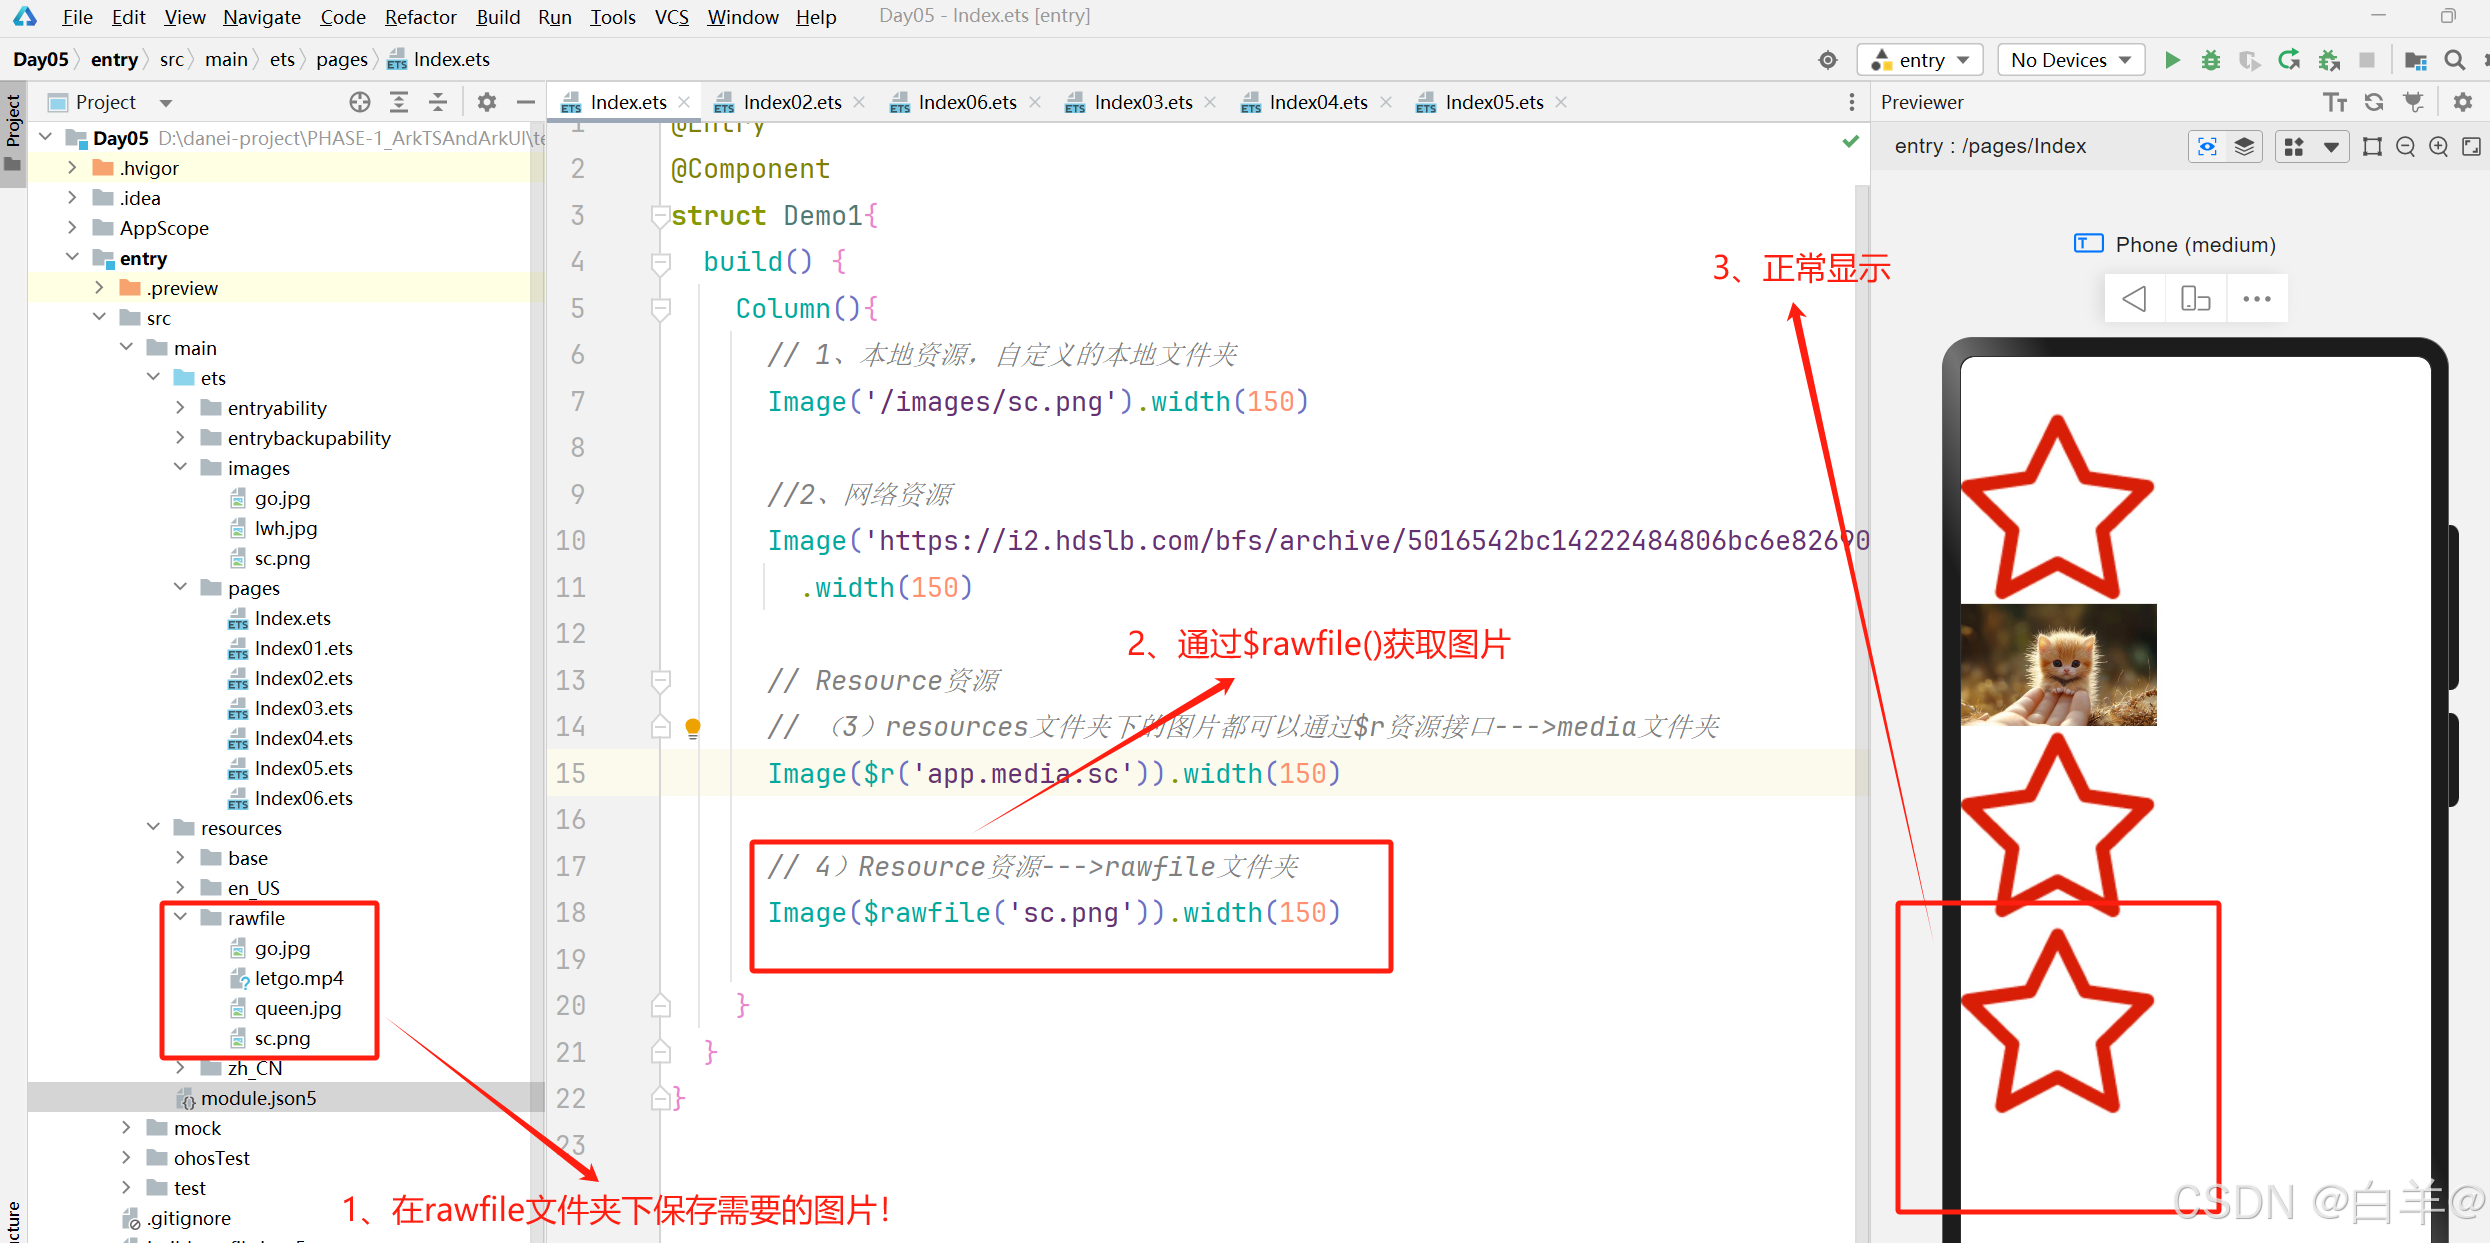2490x1243 pixels.
Task: Expand the .hvigor folder
Action: pyautogui.click(x=72, y=167)
